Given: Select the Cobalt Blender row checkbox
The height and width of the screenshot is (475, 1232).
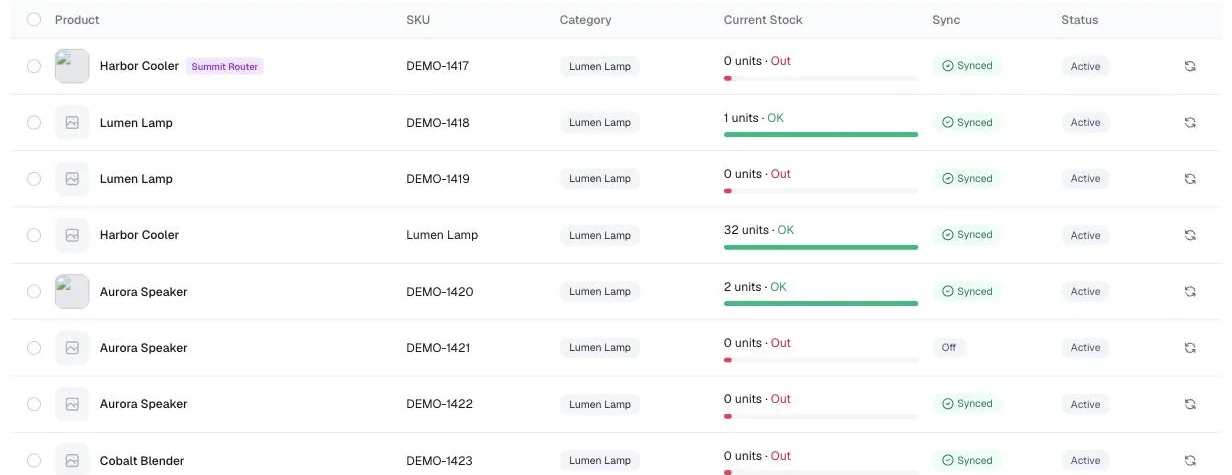Looking at the screenshot, I should (x=34, y=460).
